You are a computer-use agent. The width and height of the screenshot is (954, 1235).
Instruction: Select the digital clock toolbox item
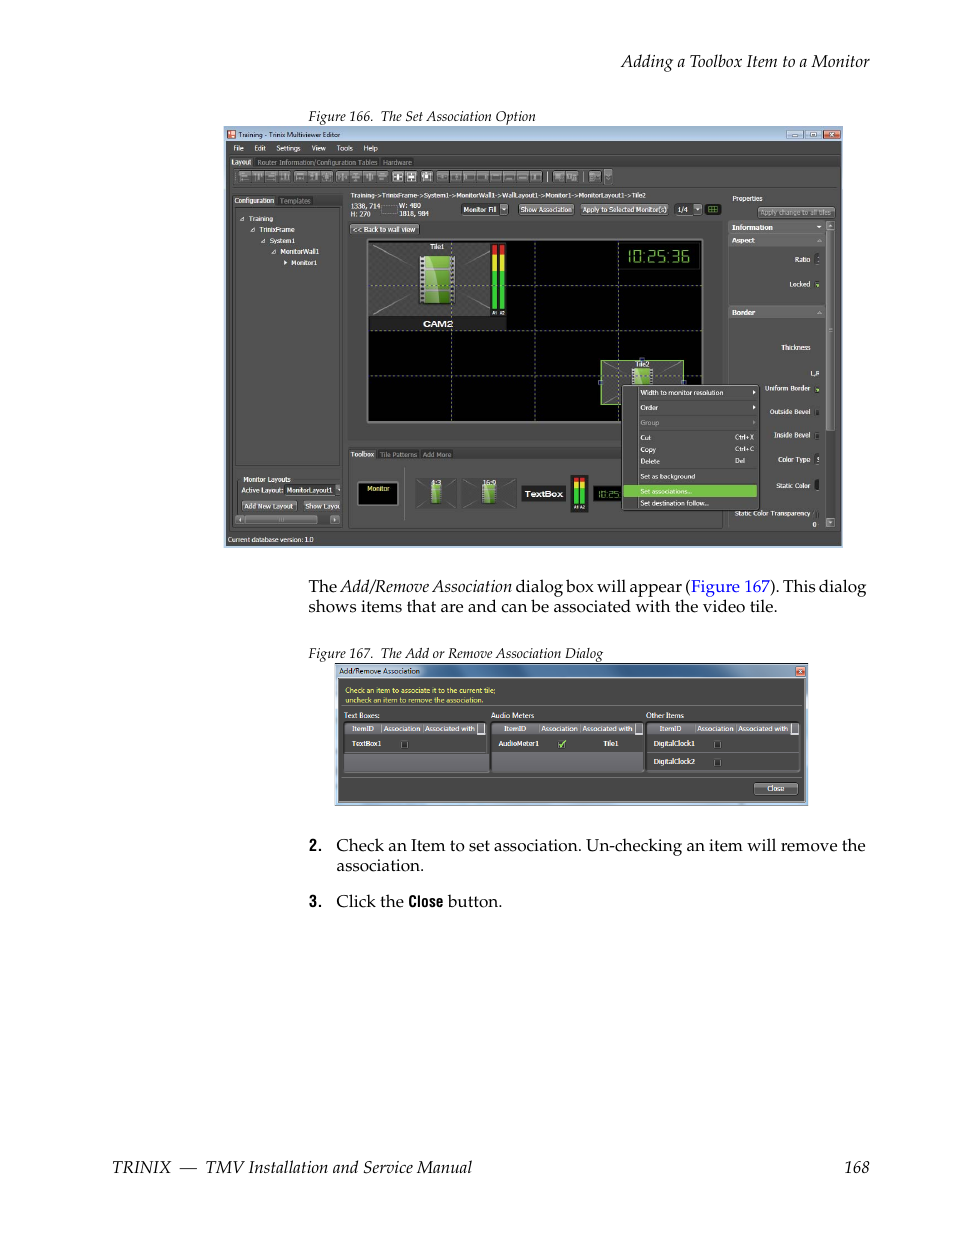[608, 494]
